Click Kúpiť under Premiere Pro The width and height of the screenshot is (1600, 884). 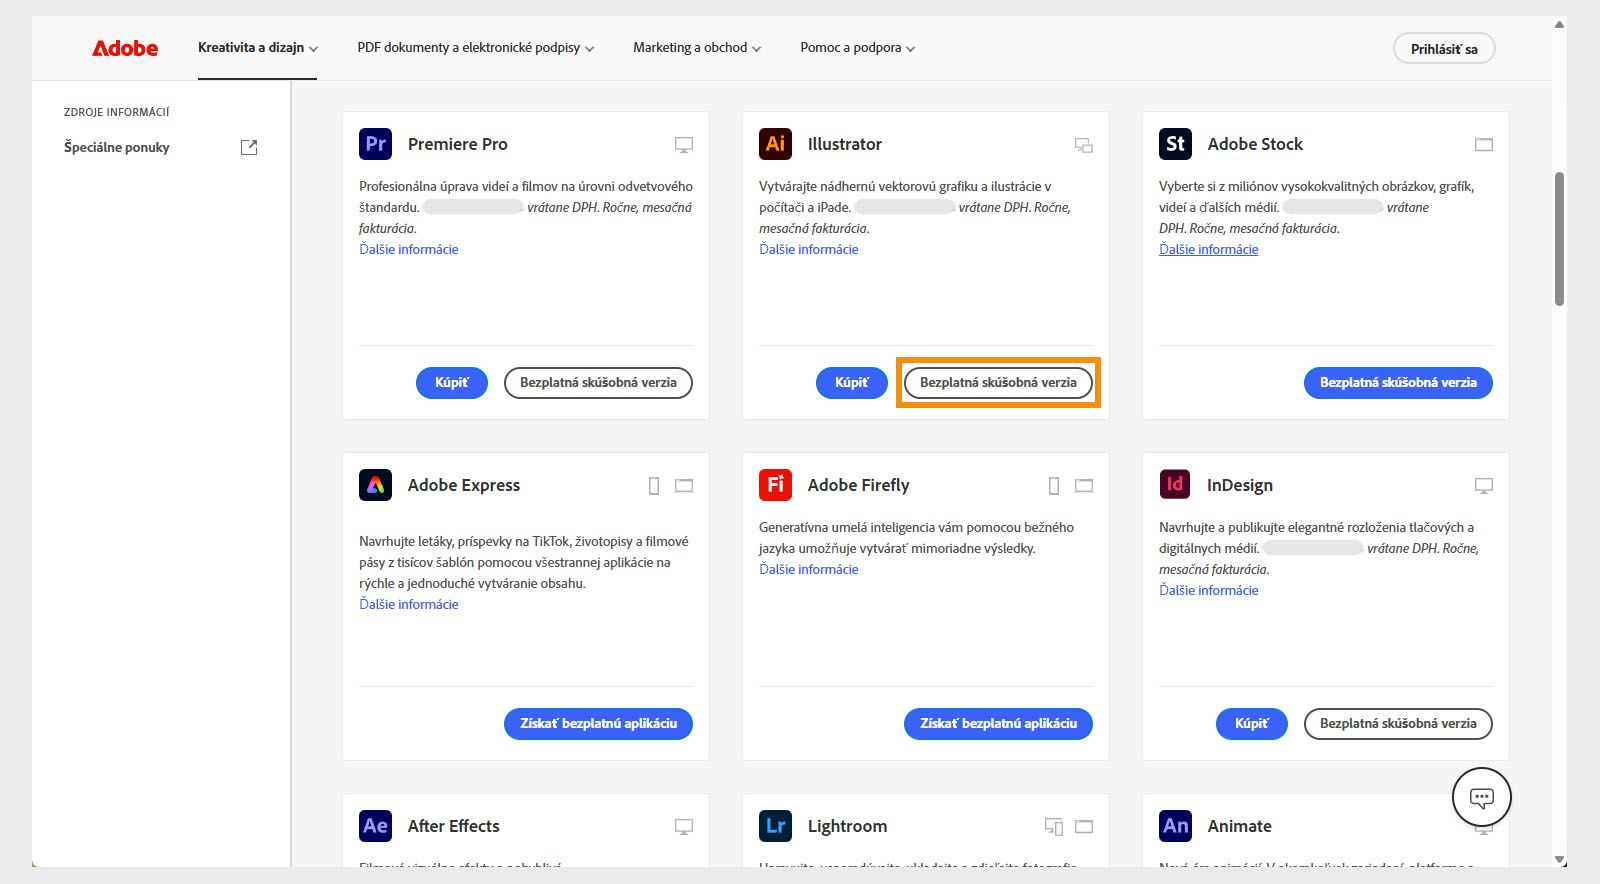[451, 383]
